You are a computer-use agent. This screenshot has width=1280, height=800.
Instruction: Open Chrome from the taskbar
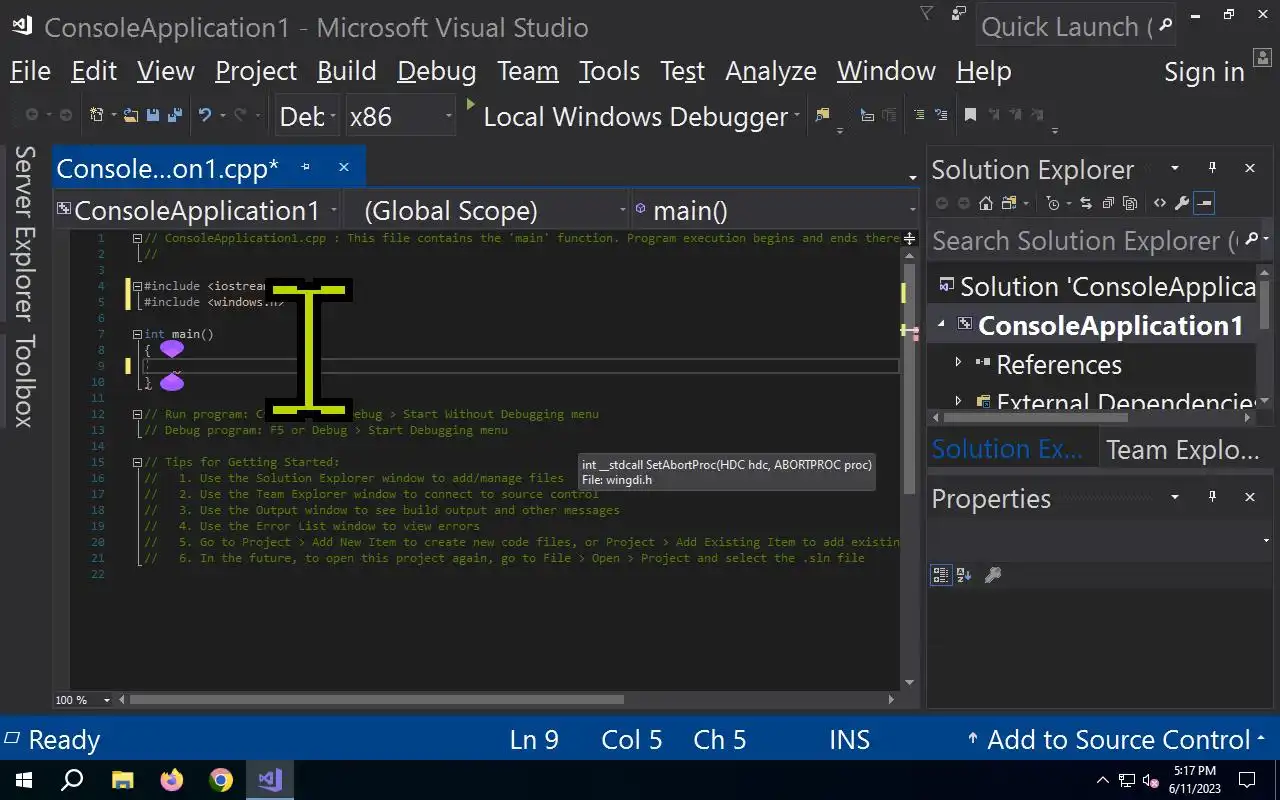[221, 780]
